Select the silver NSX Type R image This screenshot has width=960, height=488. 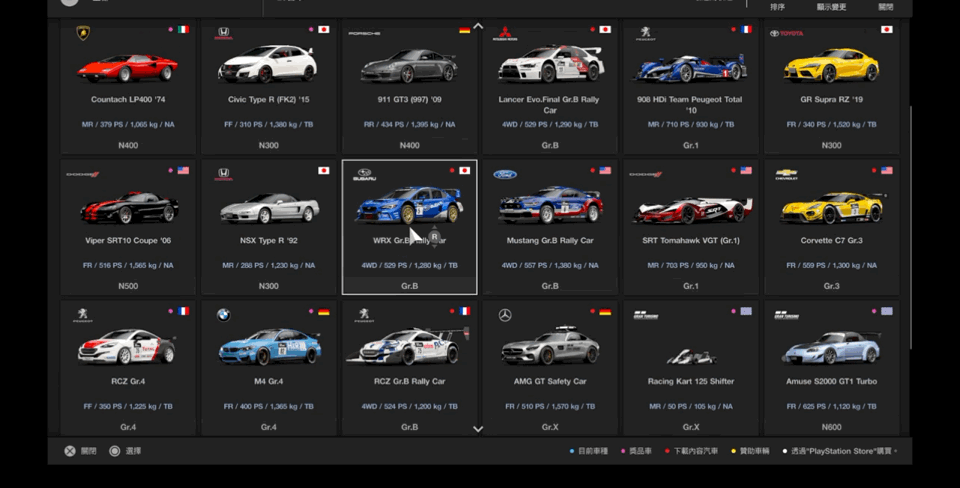(x=269, y=208)
